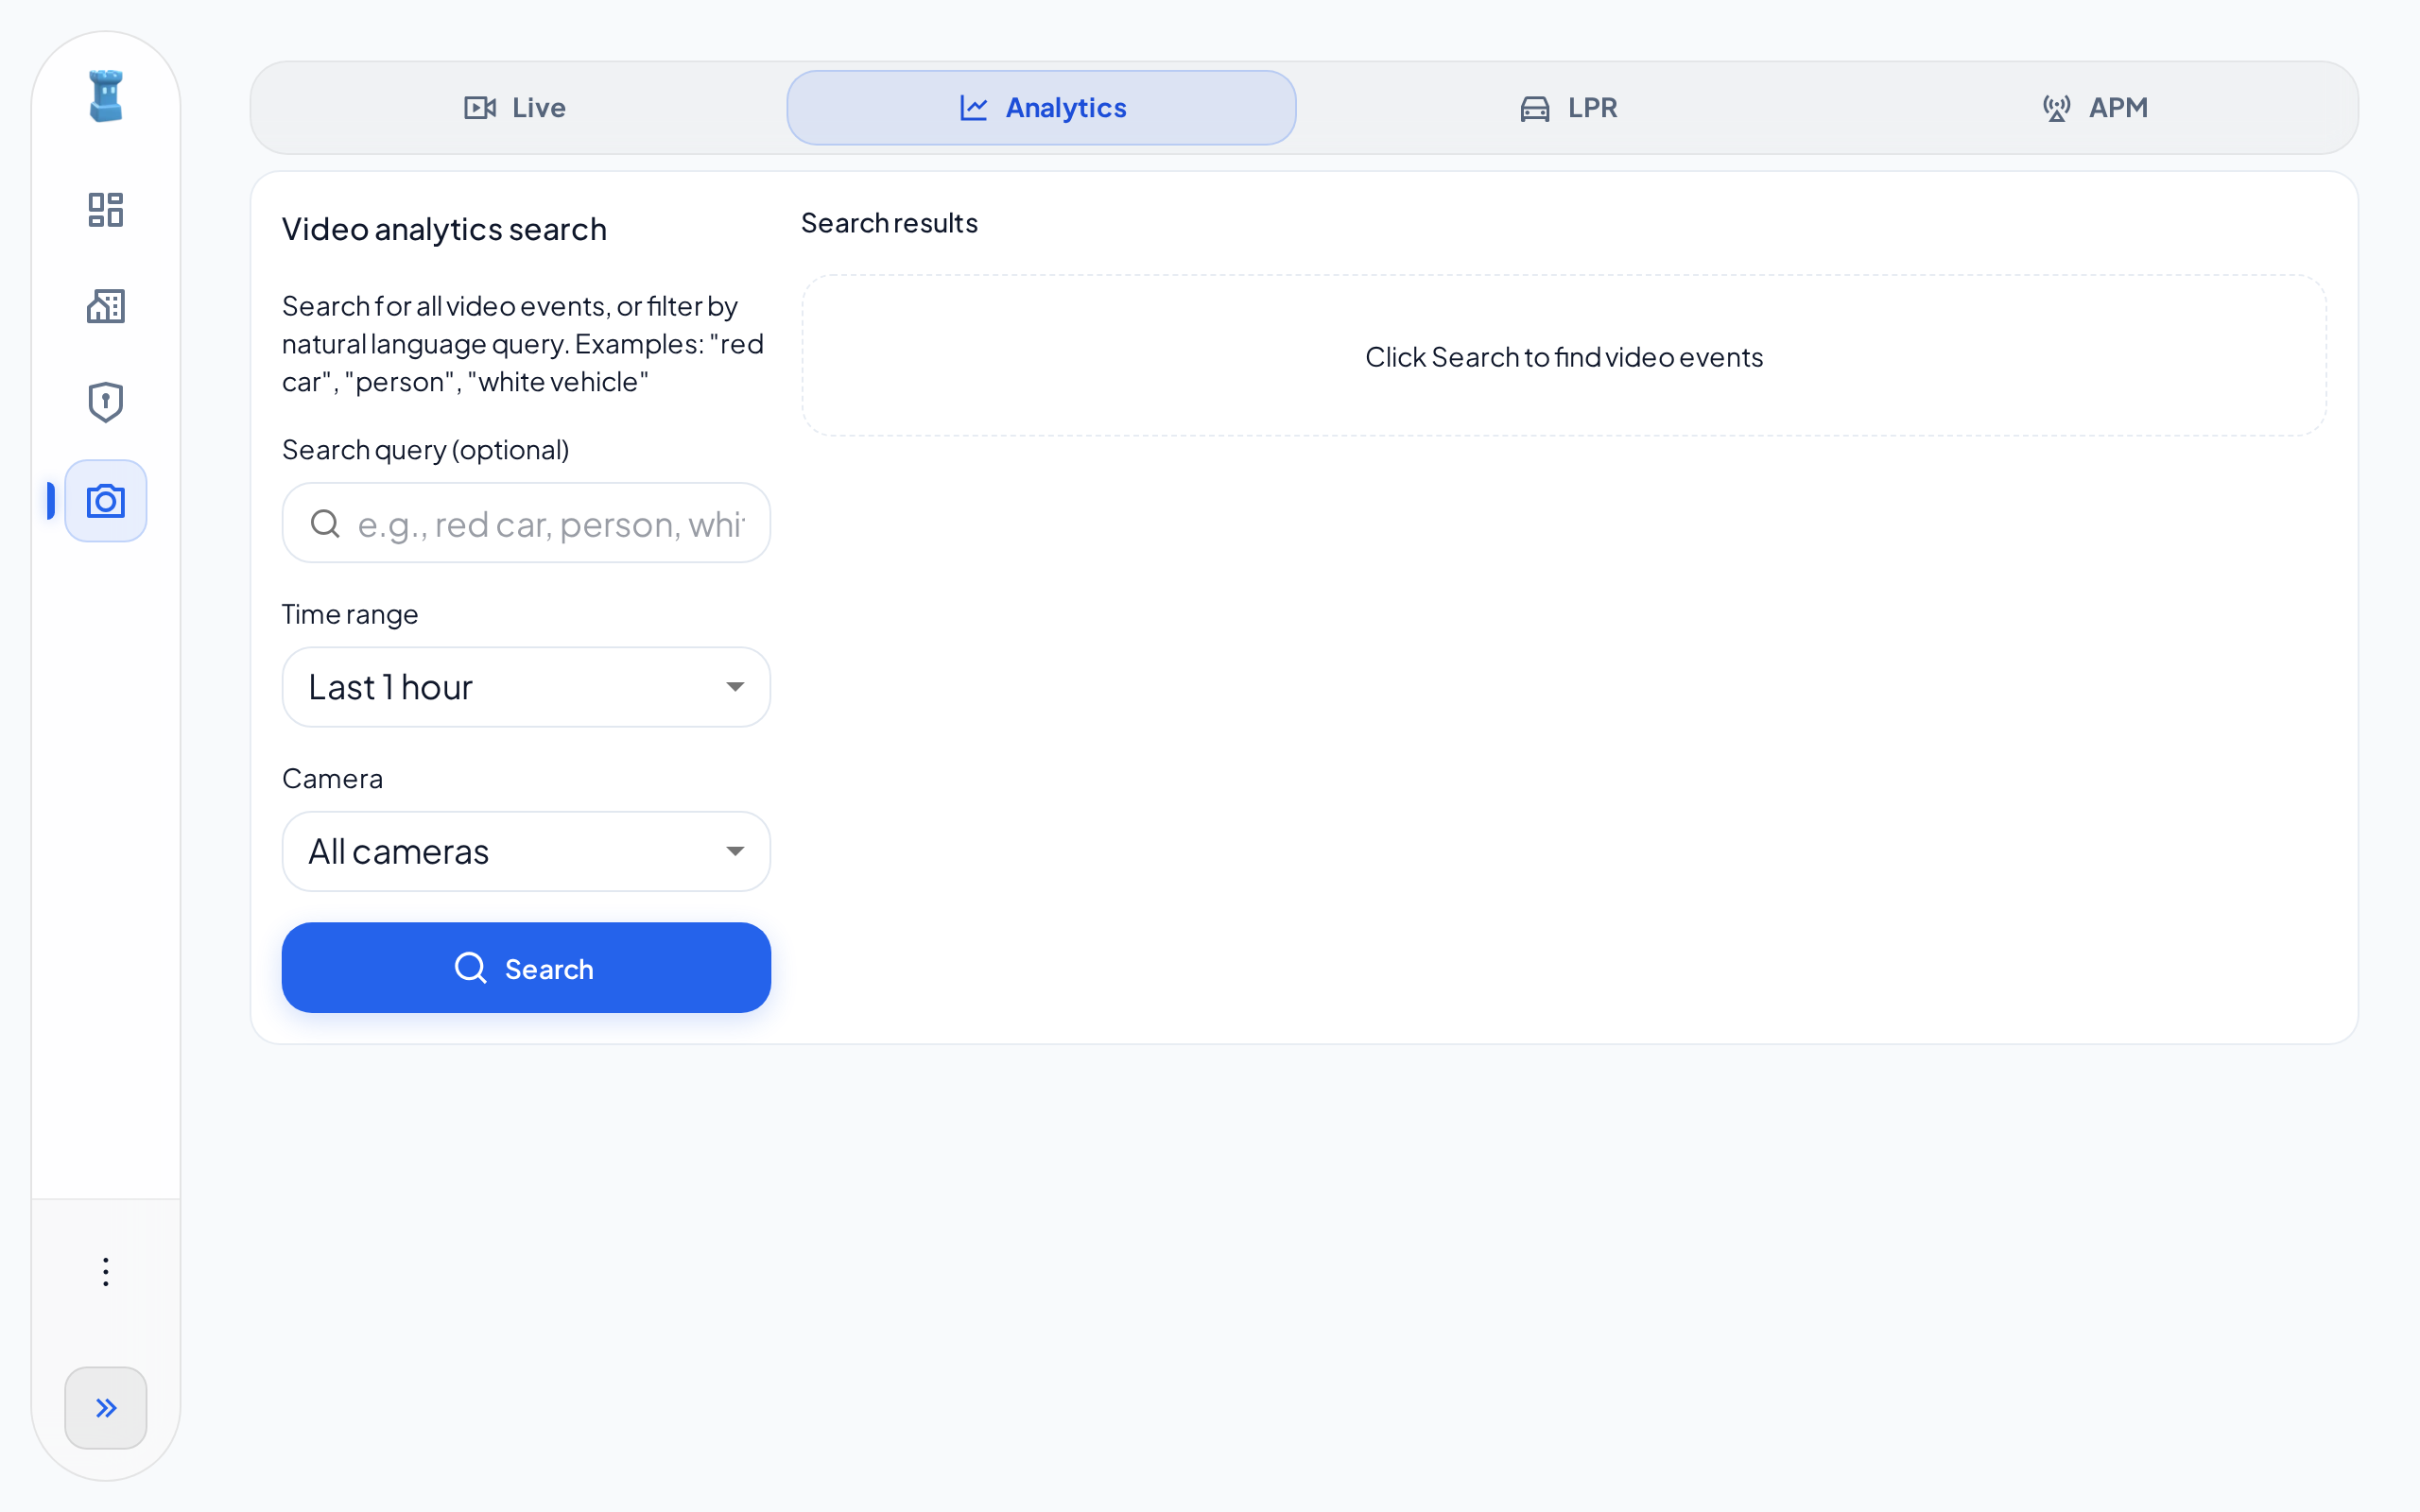Click the search query input field
Image resolution: width=2420 pixels, height=1512 pixels.
click(x=526, y=523)
